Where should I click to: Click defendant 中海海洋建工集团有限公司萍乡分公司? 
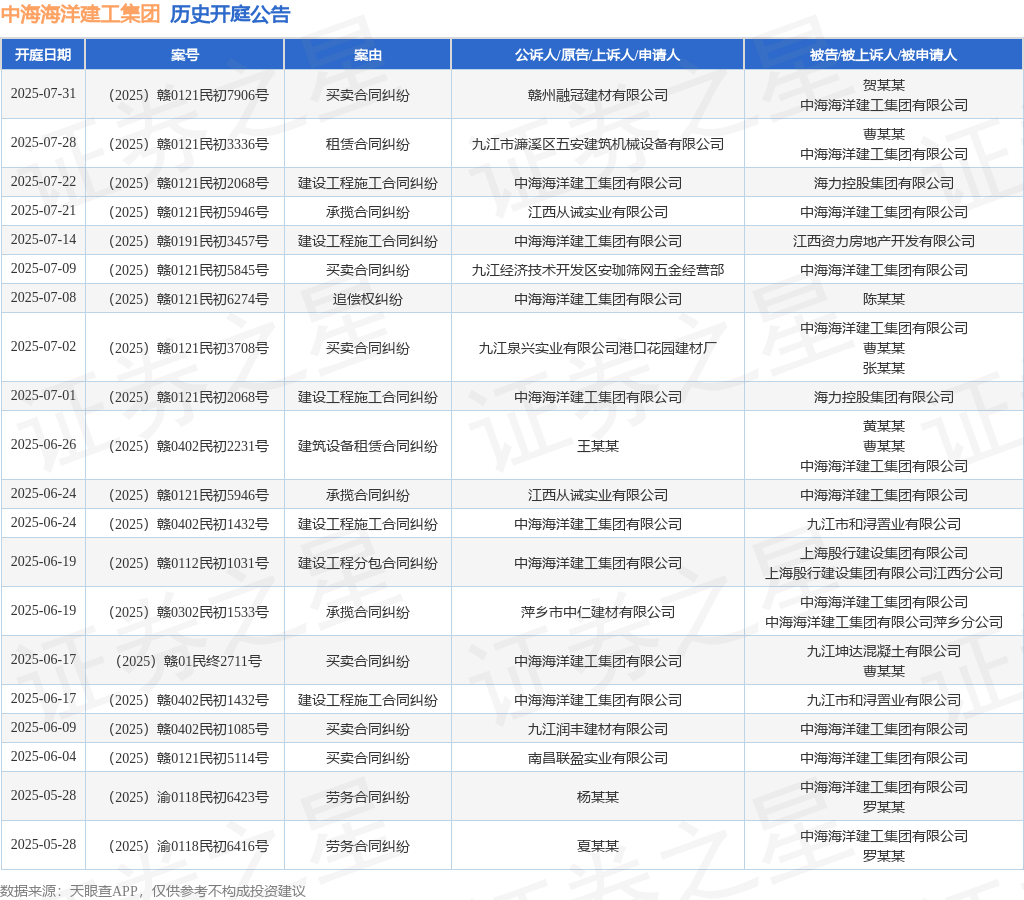click(x=884, y=622)
